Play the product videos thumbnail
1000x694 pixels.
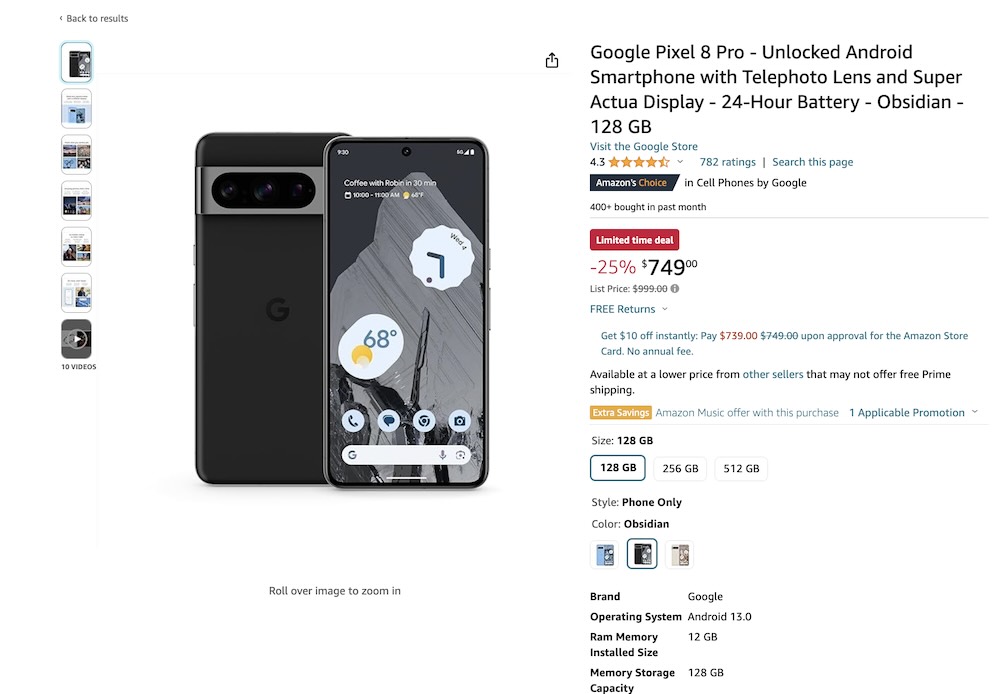pos(76,339)
